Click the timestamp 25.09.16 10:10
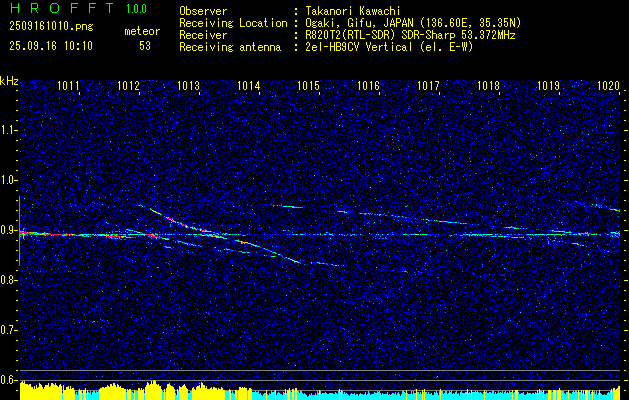This screenshot has width=629, height=400. (51, 46)
